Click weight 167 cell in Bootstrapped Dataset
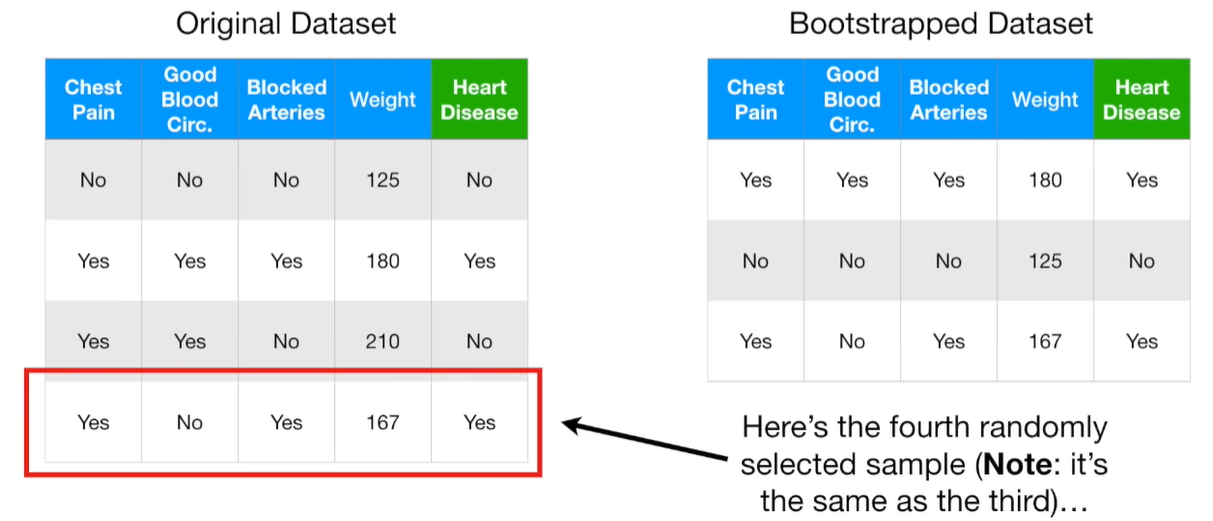Image resolution: width=1213 pixels, height=521 pixels. [x=1044, y=341]
